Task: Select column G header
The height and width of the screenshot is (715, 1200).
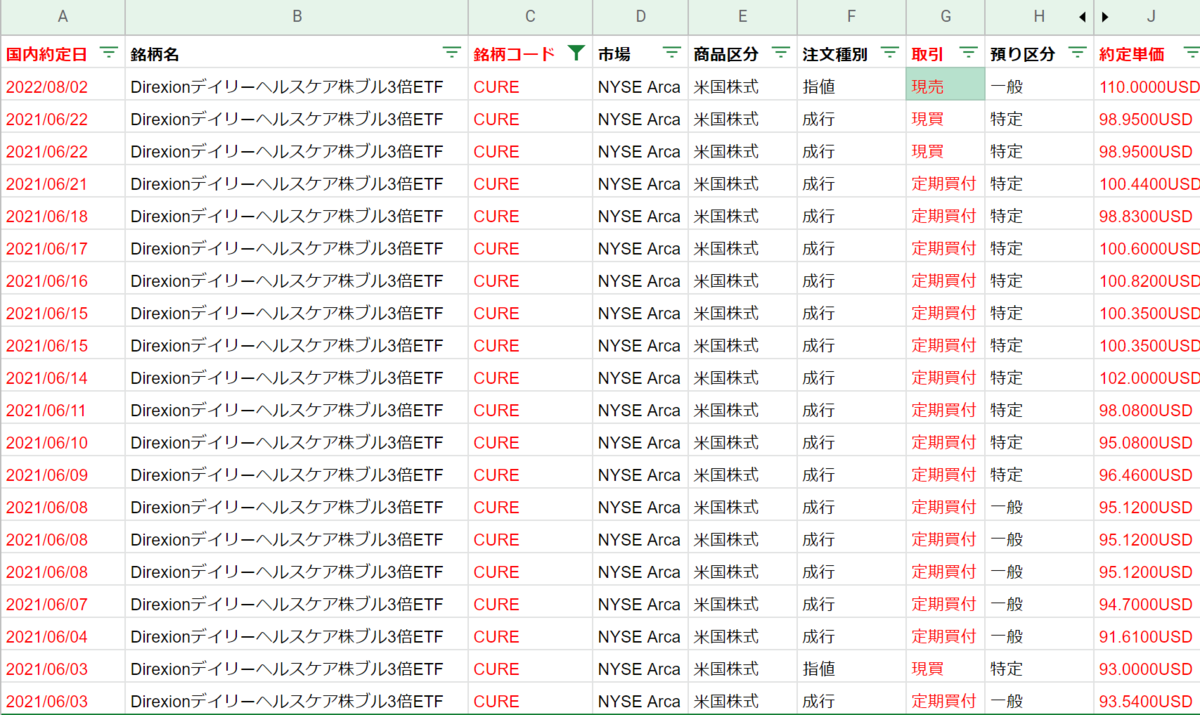Action: pos(946,16)
